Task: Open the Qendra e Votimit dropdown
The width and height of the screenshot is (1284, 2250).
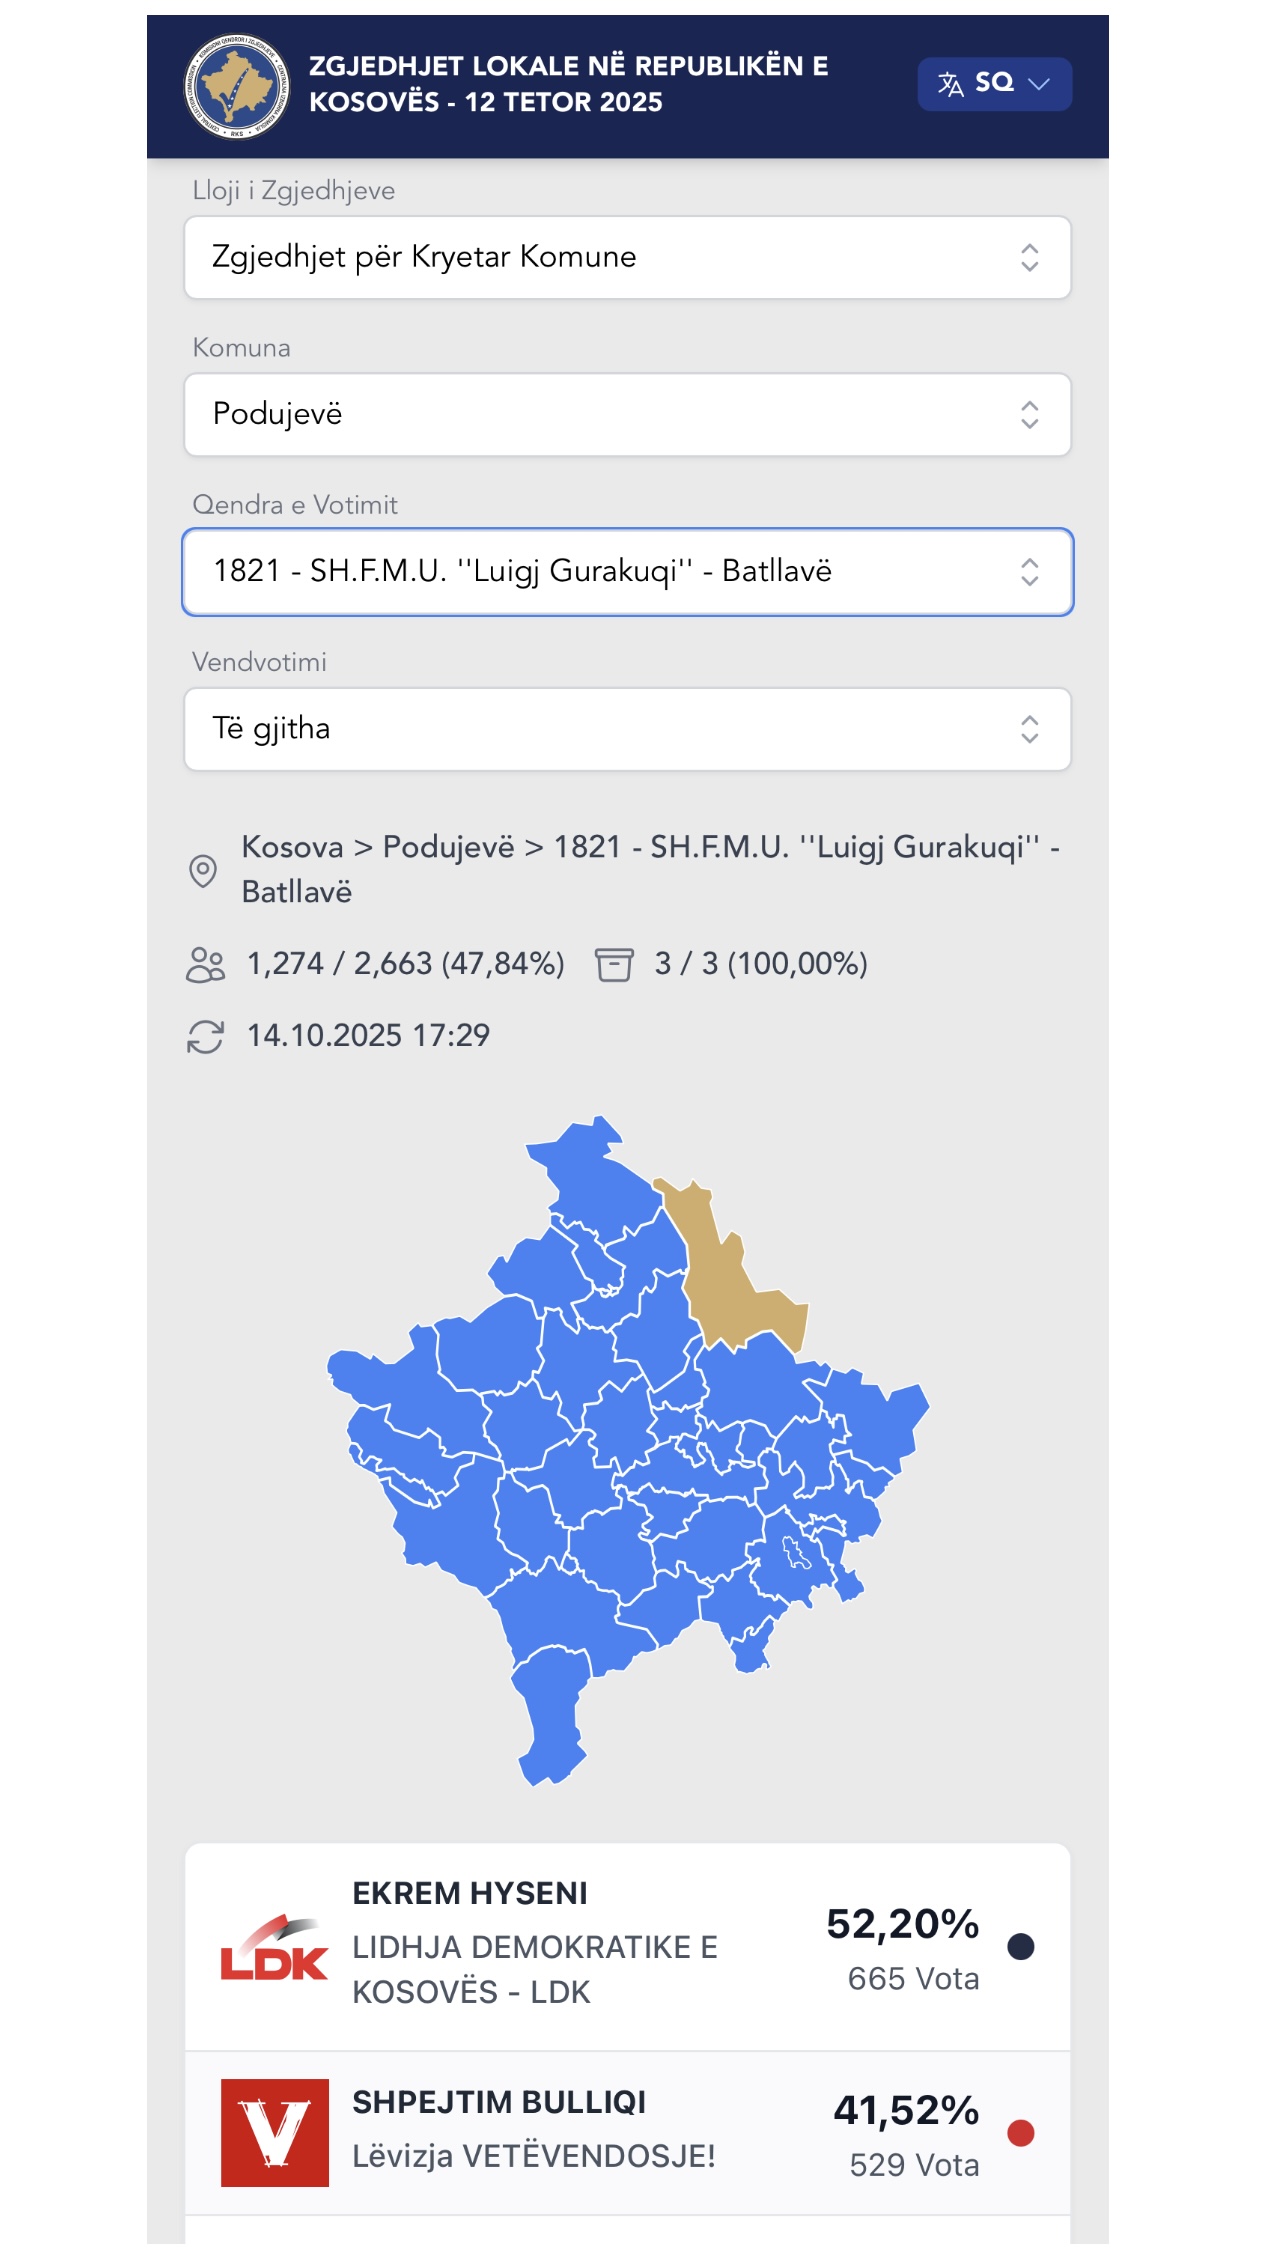Action: point(627,572)
